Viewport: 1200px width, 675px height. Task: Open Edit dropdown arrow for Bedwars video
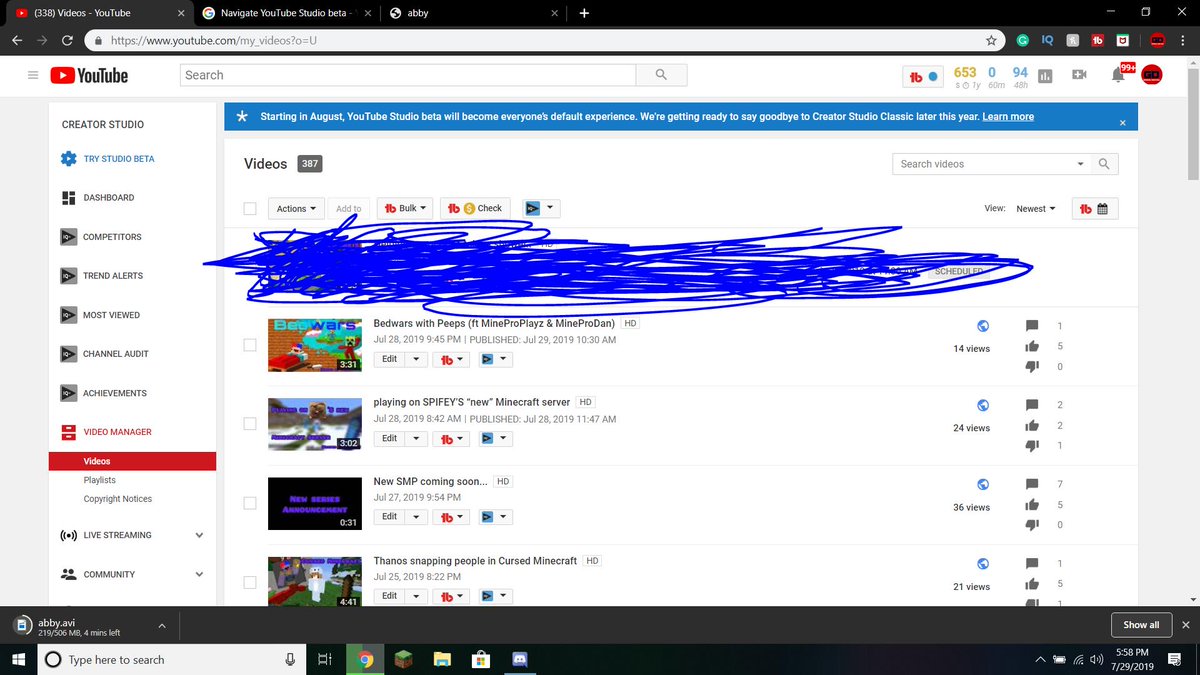418,359
